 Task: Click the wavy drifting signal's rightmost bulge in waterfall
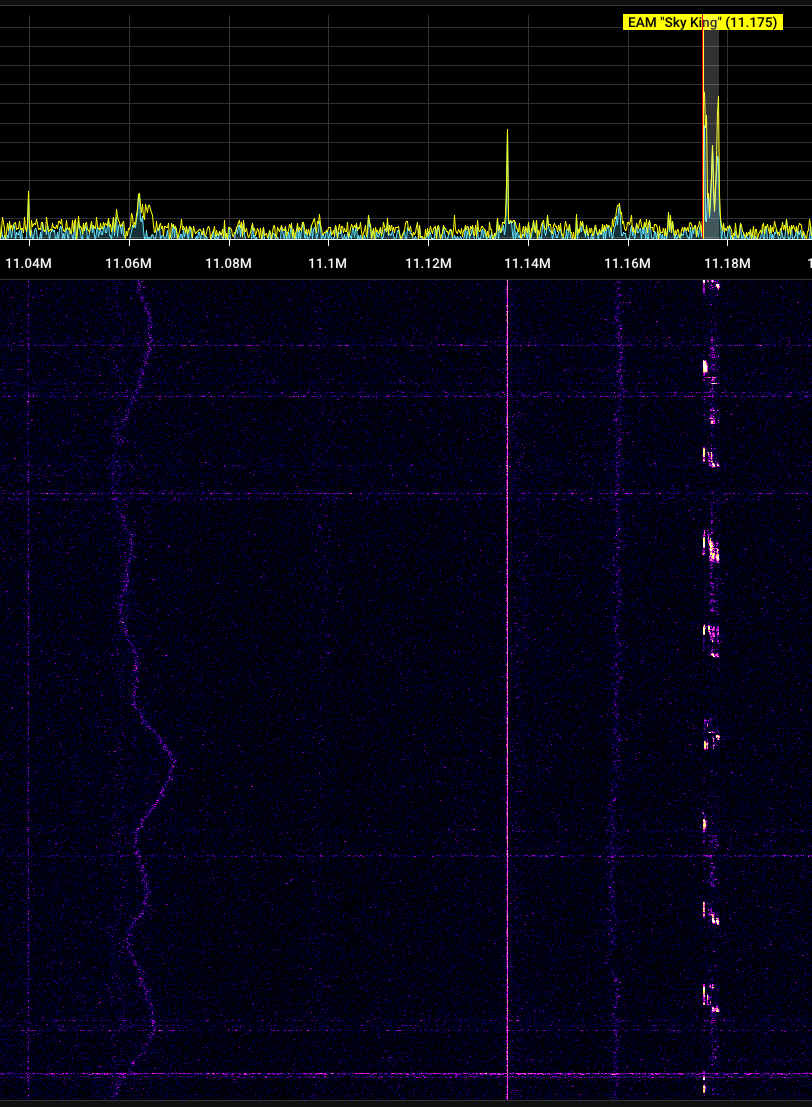tap(174, 761)
